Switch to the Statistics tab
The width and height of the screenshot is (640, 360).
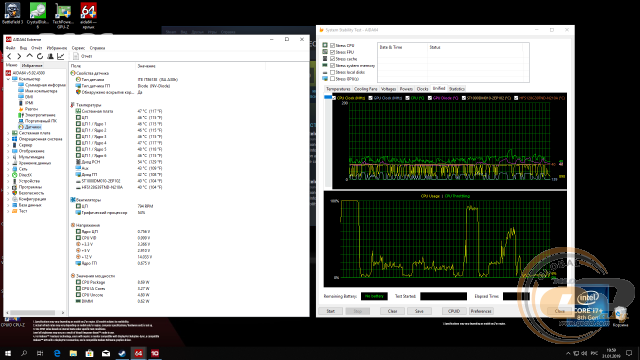click(x=456, y=89)
